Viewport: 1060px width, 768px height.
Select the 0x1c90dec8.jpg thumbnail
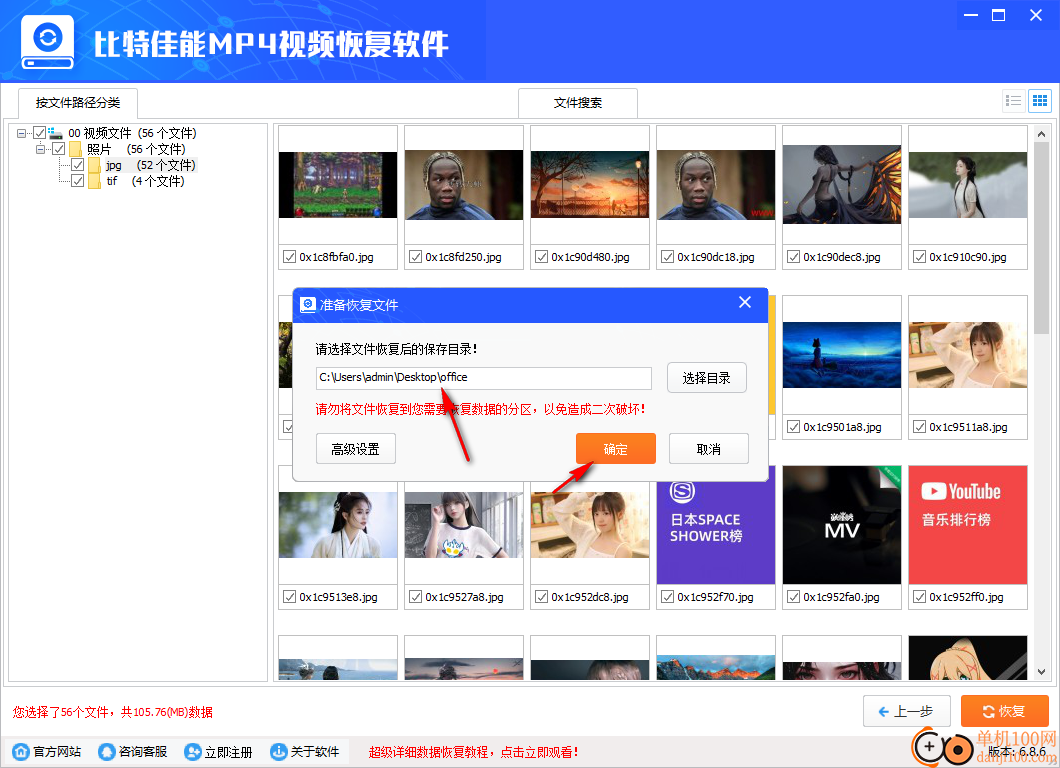click(x=842, y=185)
